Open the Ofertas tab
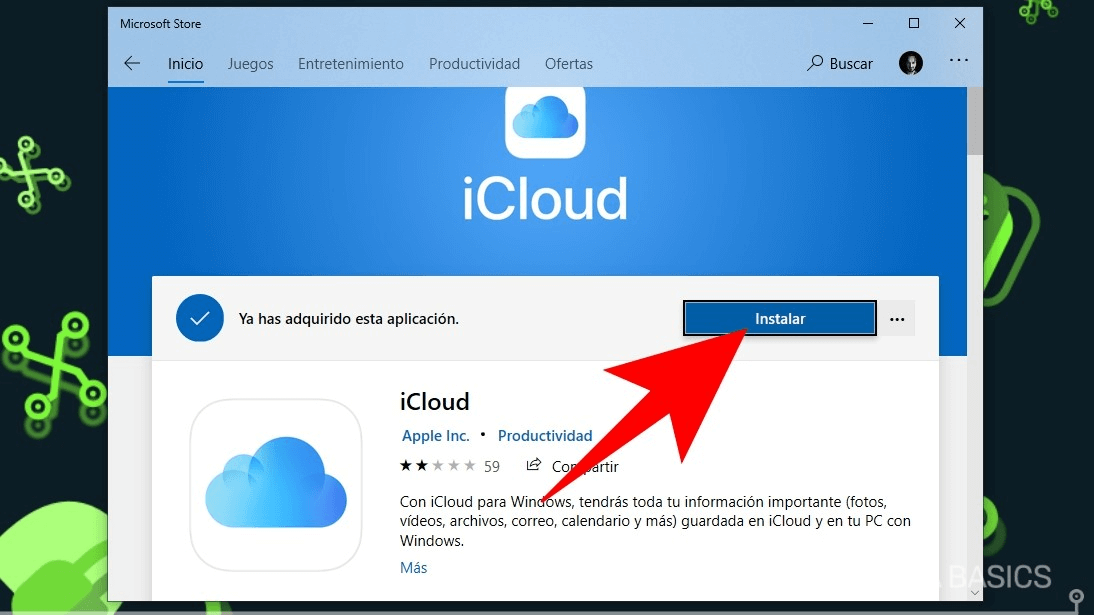Image resolution: width=1094 pixels, height=615 pixels. point(569,64)
